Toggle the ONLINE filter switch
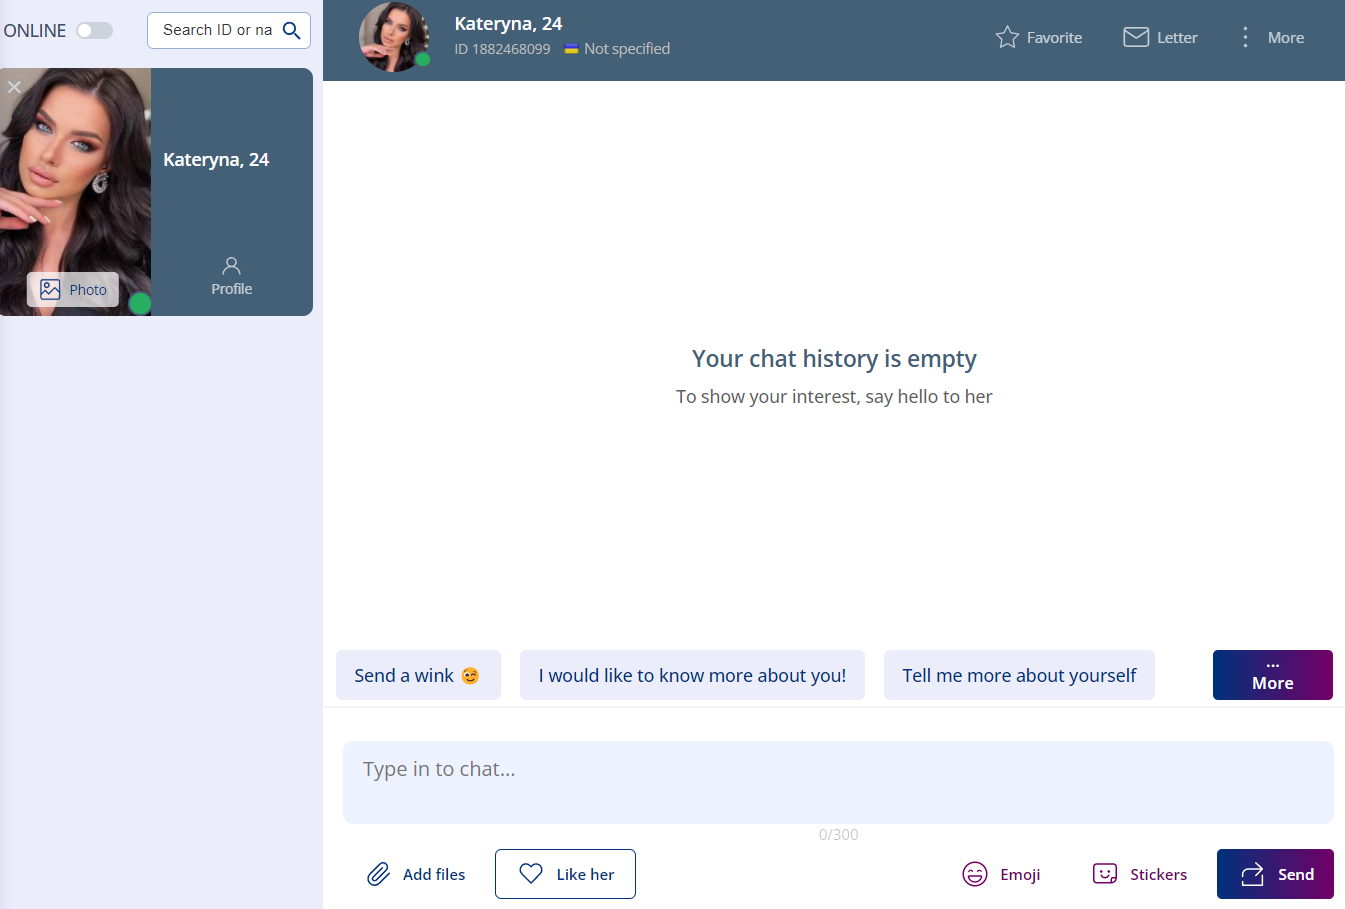 click(x=95, y=31)
